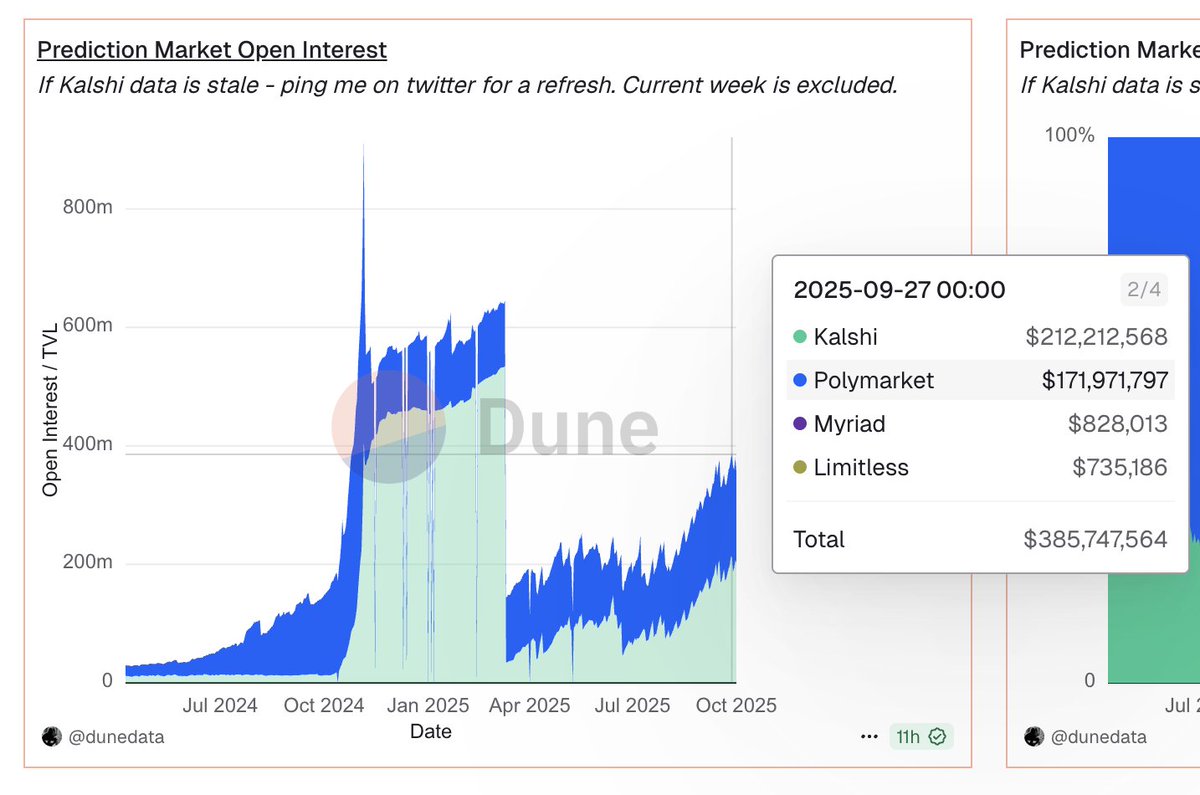Click the Jan 2025 x-axis label
The height and width of the screenshot is (795, 1200).
pos(427,705)
